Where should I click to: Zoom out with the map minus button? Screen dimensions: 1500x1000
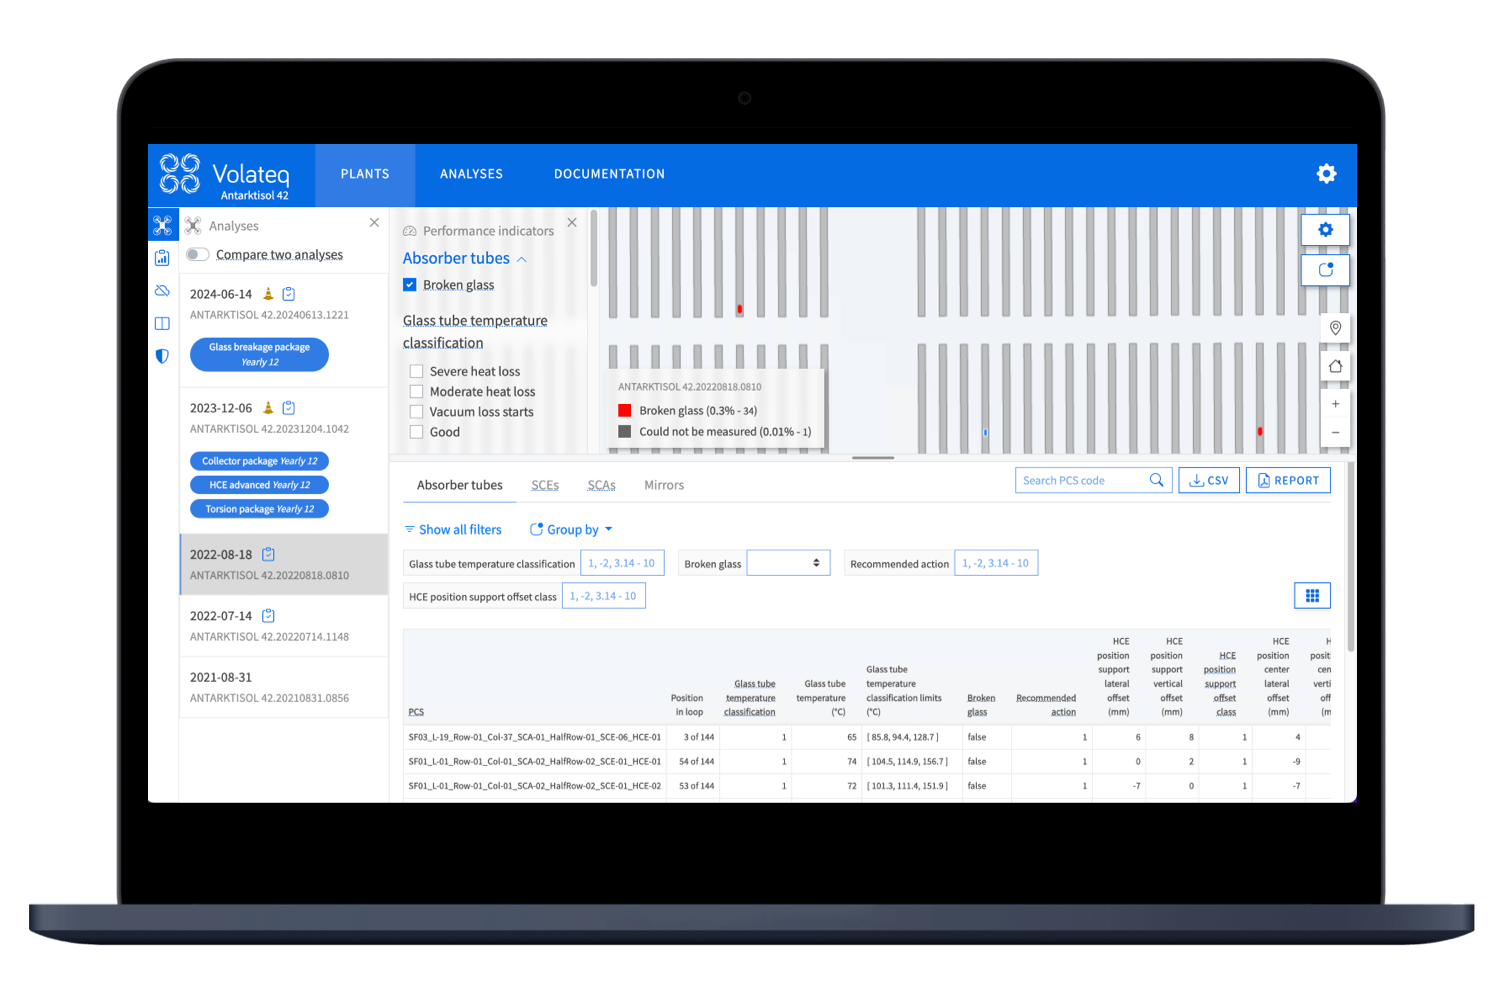1335,432
